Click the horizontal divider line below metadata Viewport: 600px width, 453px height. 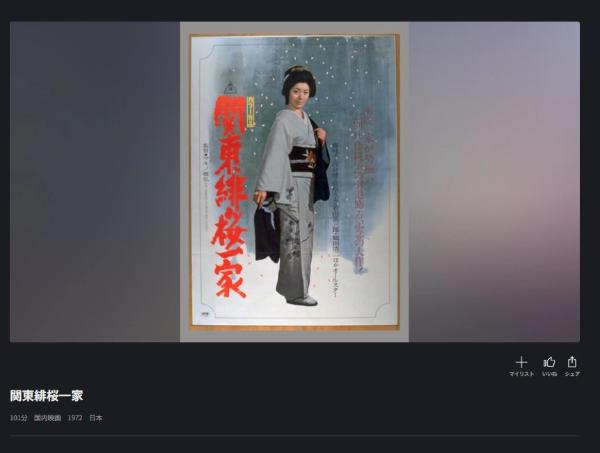[295, 435]
